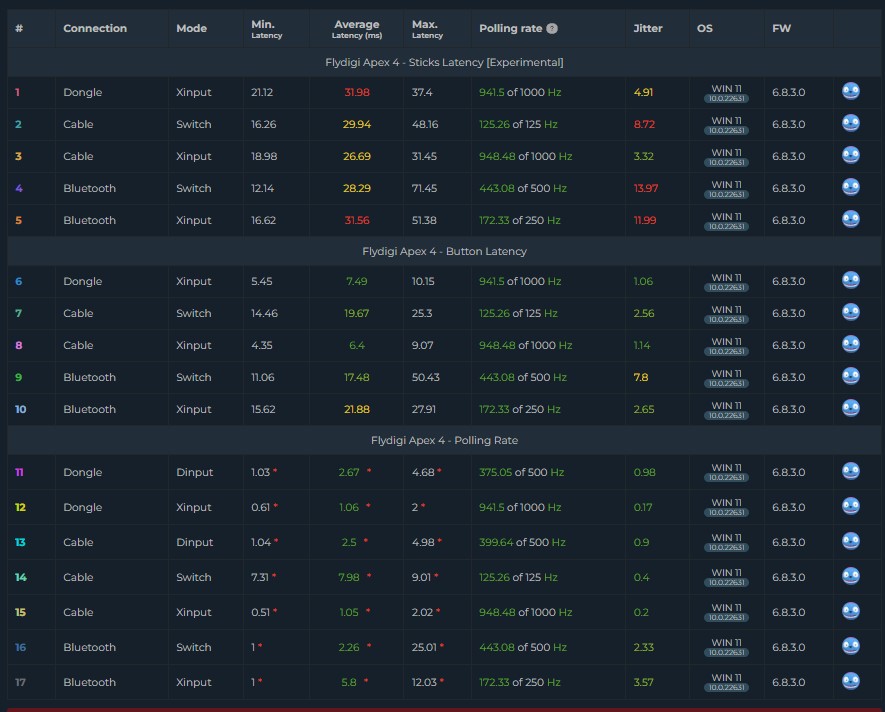Click the average latency value 28.29
This screenshot has width=885, height=712.
pos(357,188)
